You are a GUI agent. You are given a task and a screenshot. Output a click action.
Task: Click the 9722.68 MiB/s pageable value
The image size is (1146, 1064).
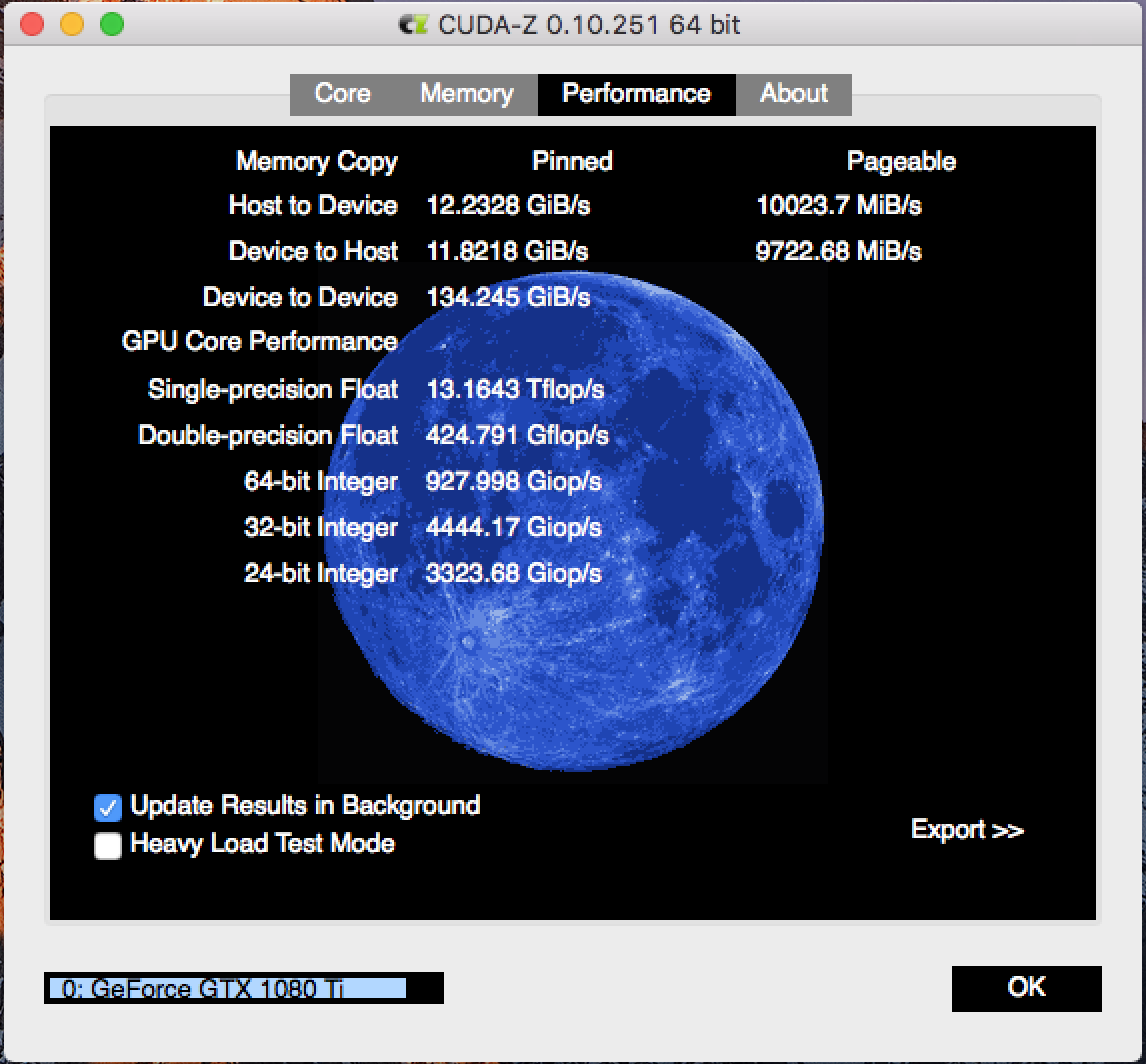838,251
